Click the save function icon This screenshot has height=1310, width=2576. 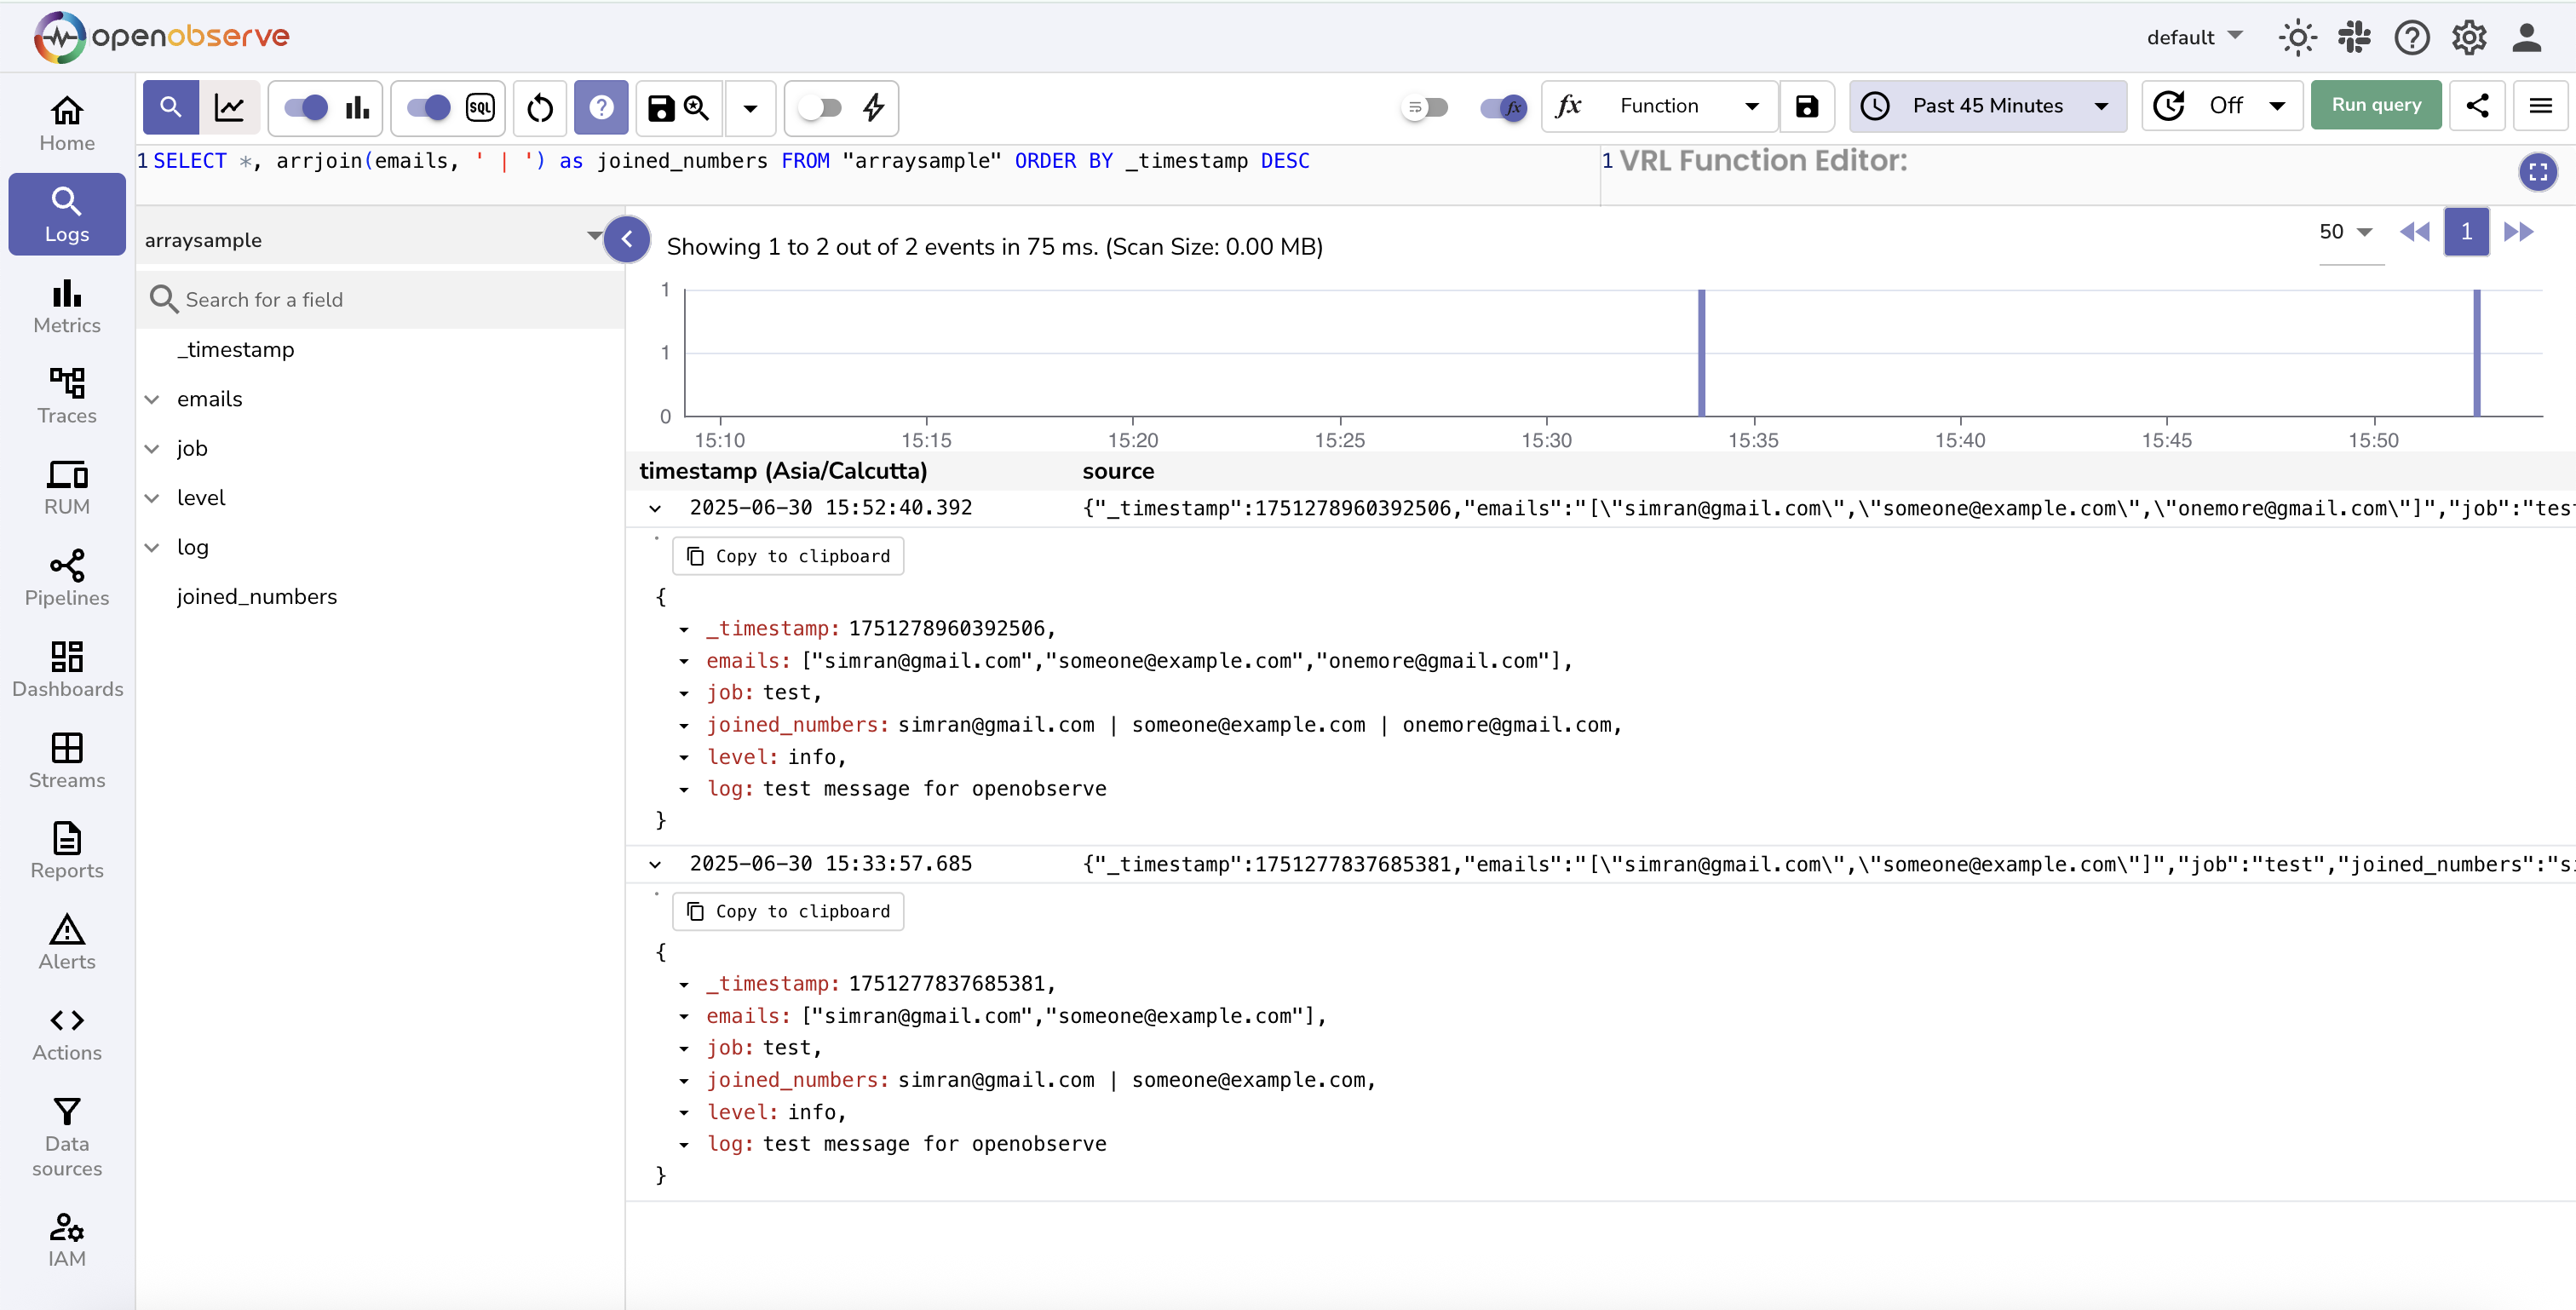click(1806, 106)
